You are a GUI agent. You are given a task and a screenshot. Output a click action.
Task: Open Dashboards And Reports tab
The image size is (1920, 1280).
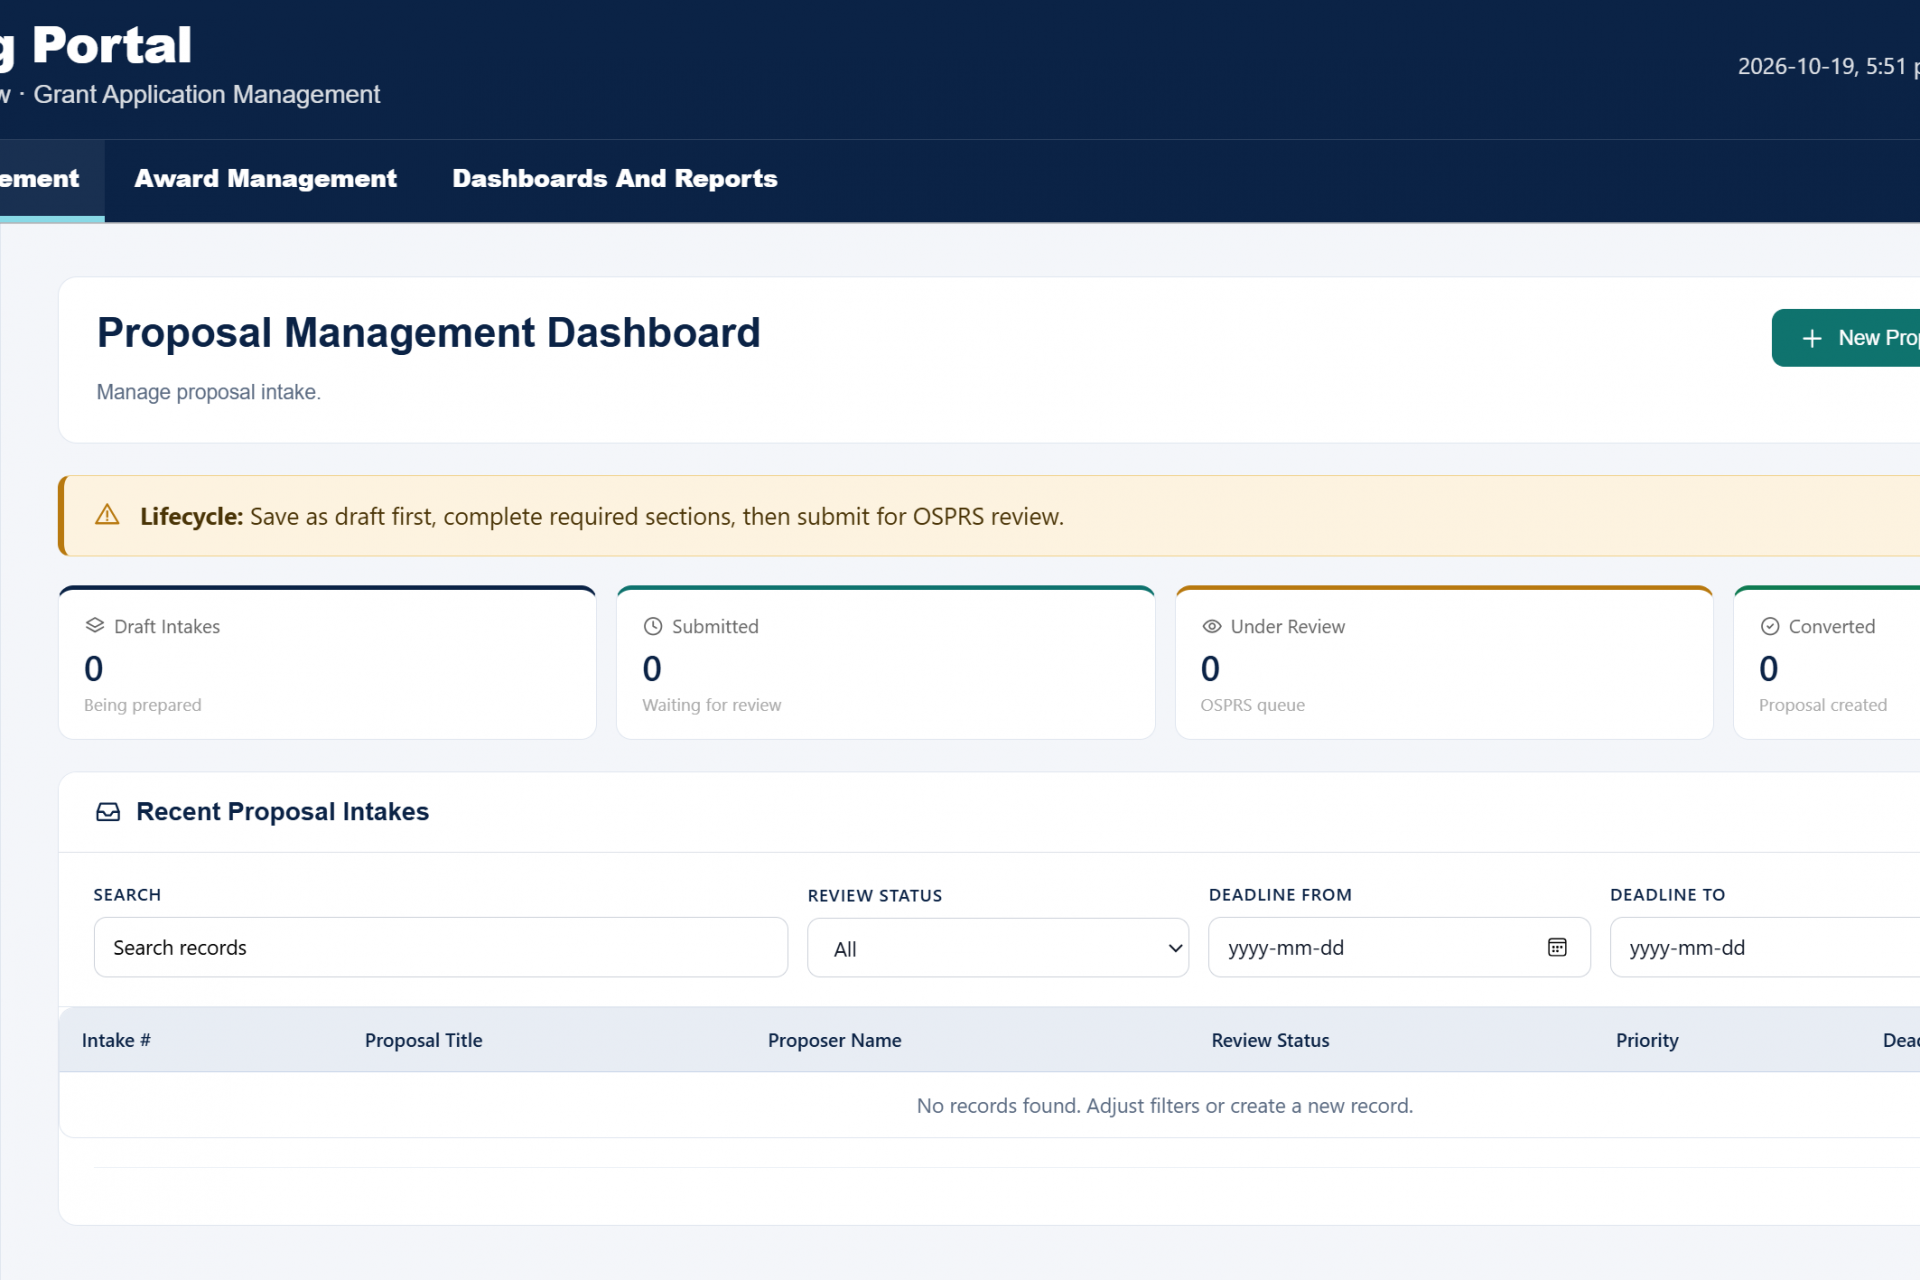[x=615, y=179]
